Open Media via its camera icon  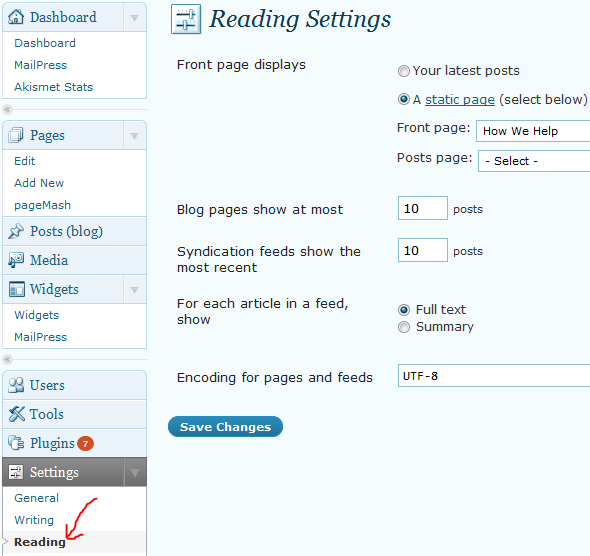coord(16,260)
